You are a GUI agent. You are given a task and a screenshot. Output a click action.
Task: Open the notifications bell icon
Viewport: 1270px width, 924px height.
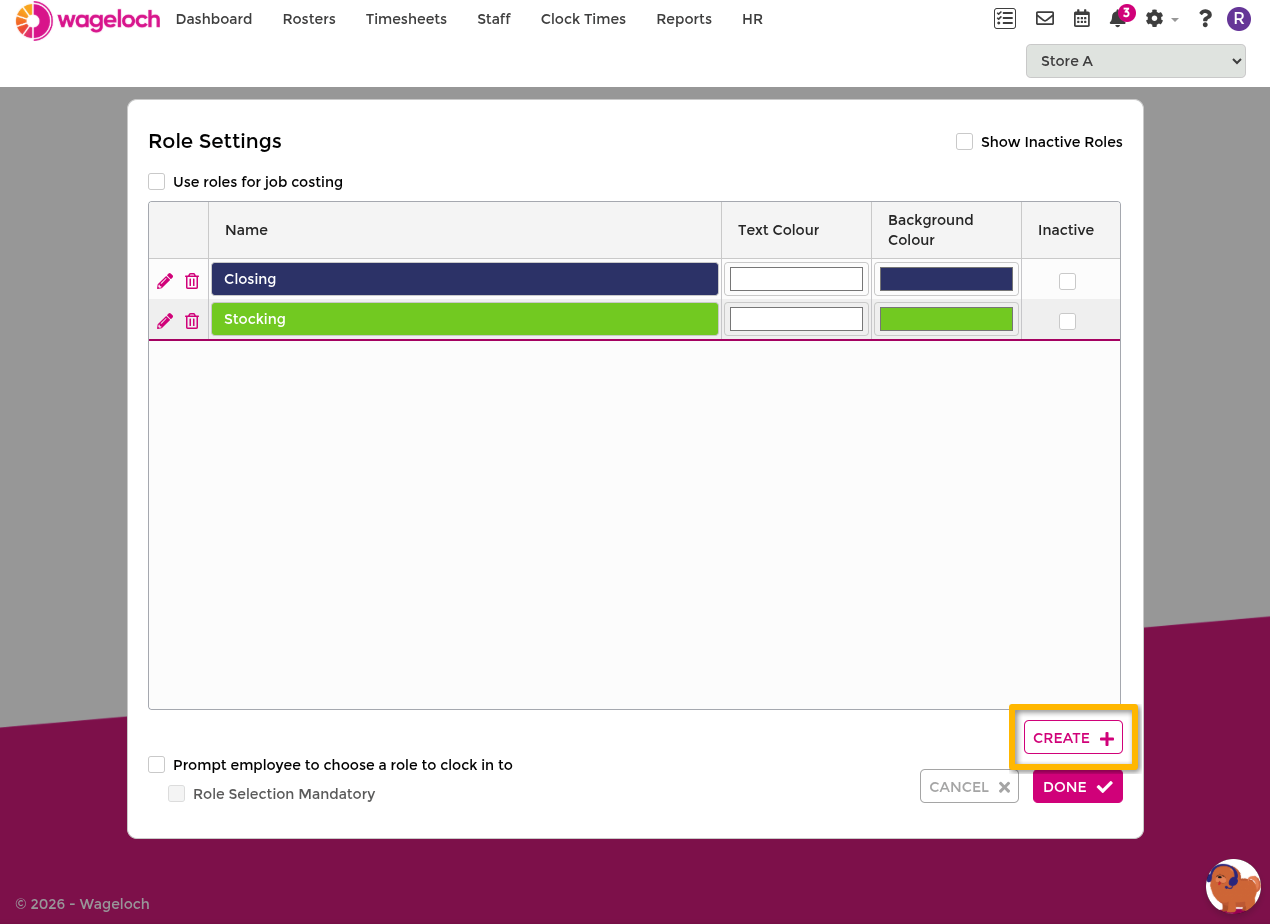1118,19
